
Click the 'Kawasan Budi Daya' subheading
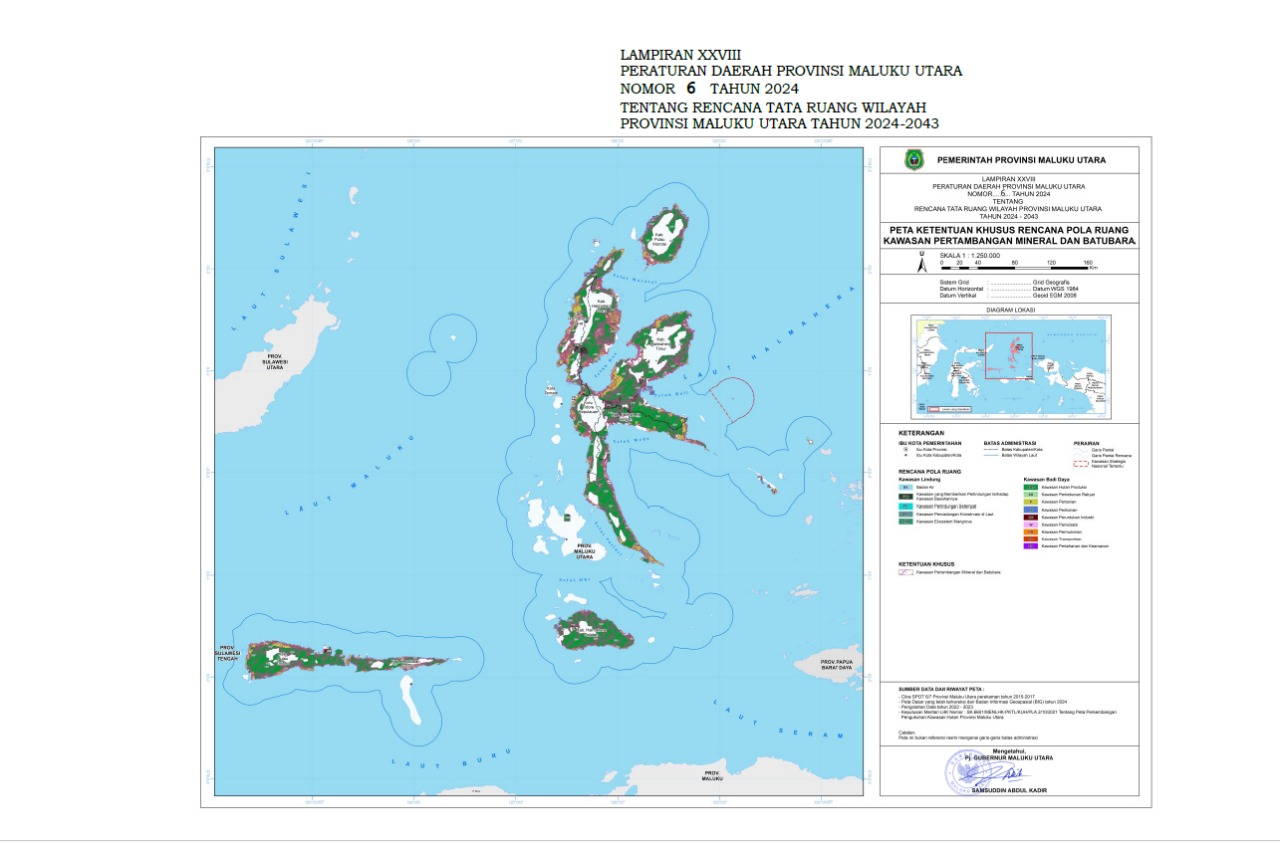pos(1046,479)
